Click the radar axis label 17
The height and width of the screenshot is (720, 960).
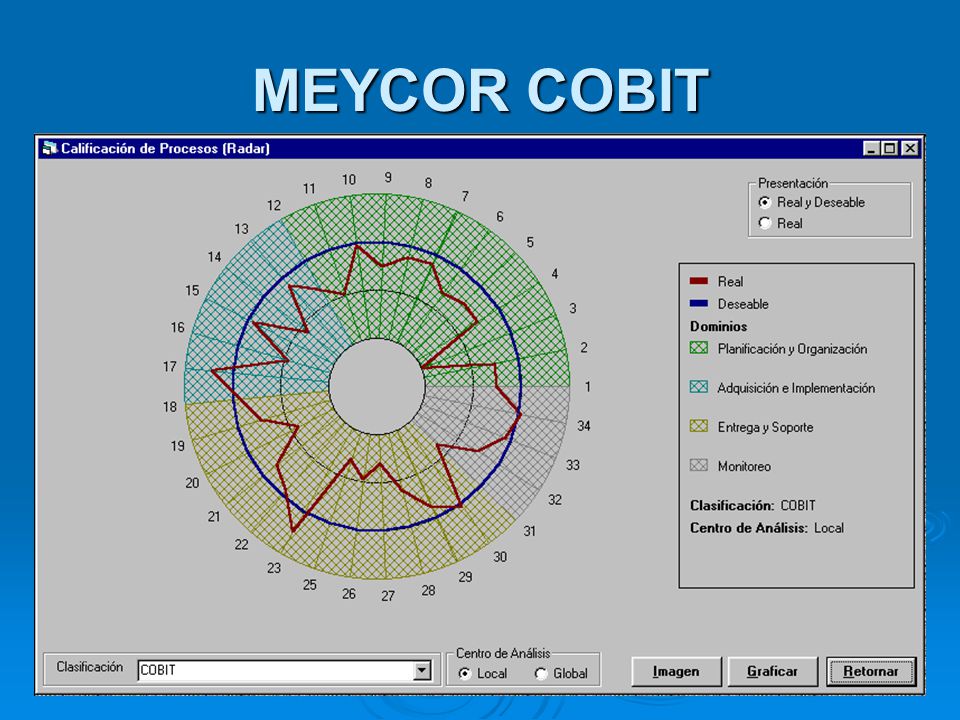170,367
